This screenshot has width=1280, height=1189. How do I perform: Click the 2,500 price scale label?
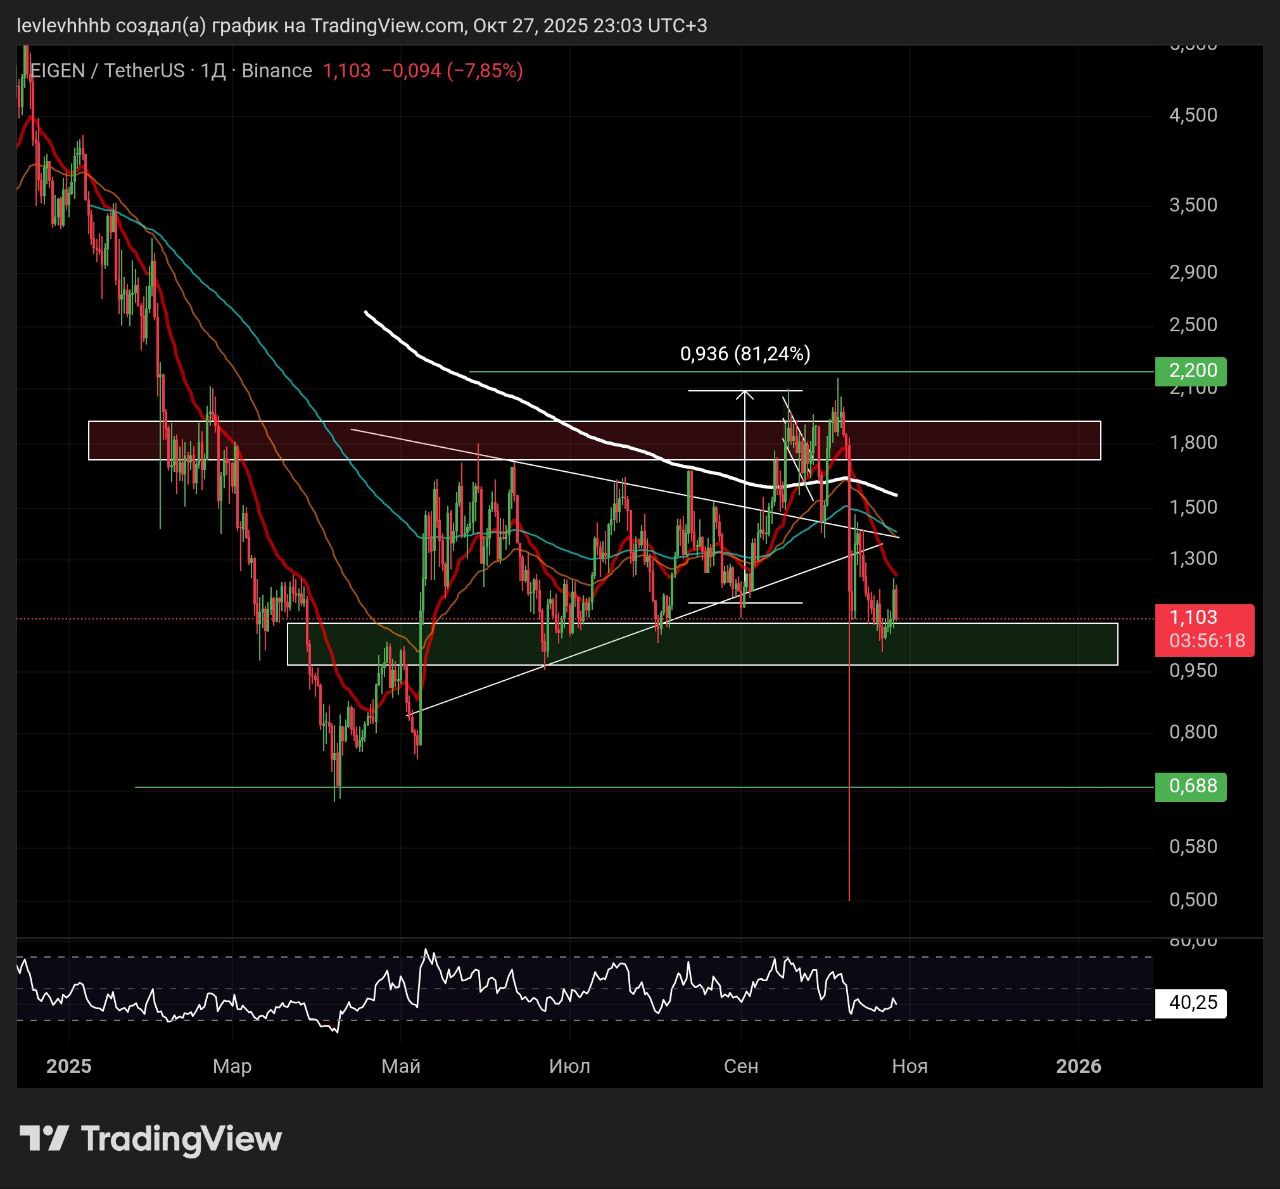click(x=1193, y=325)
